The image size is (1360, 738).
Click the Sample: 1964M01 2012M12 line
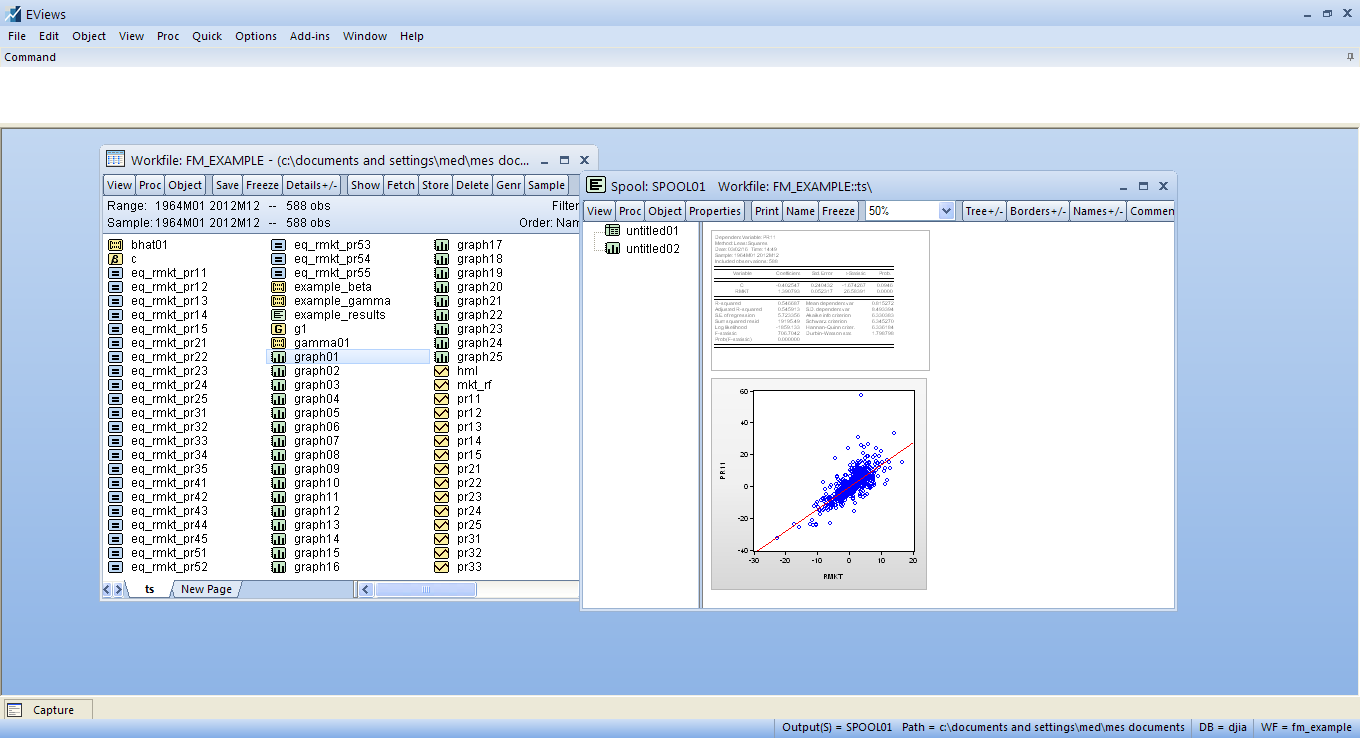[219, 223]
